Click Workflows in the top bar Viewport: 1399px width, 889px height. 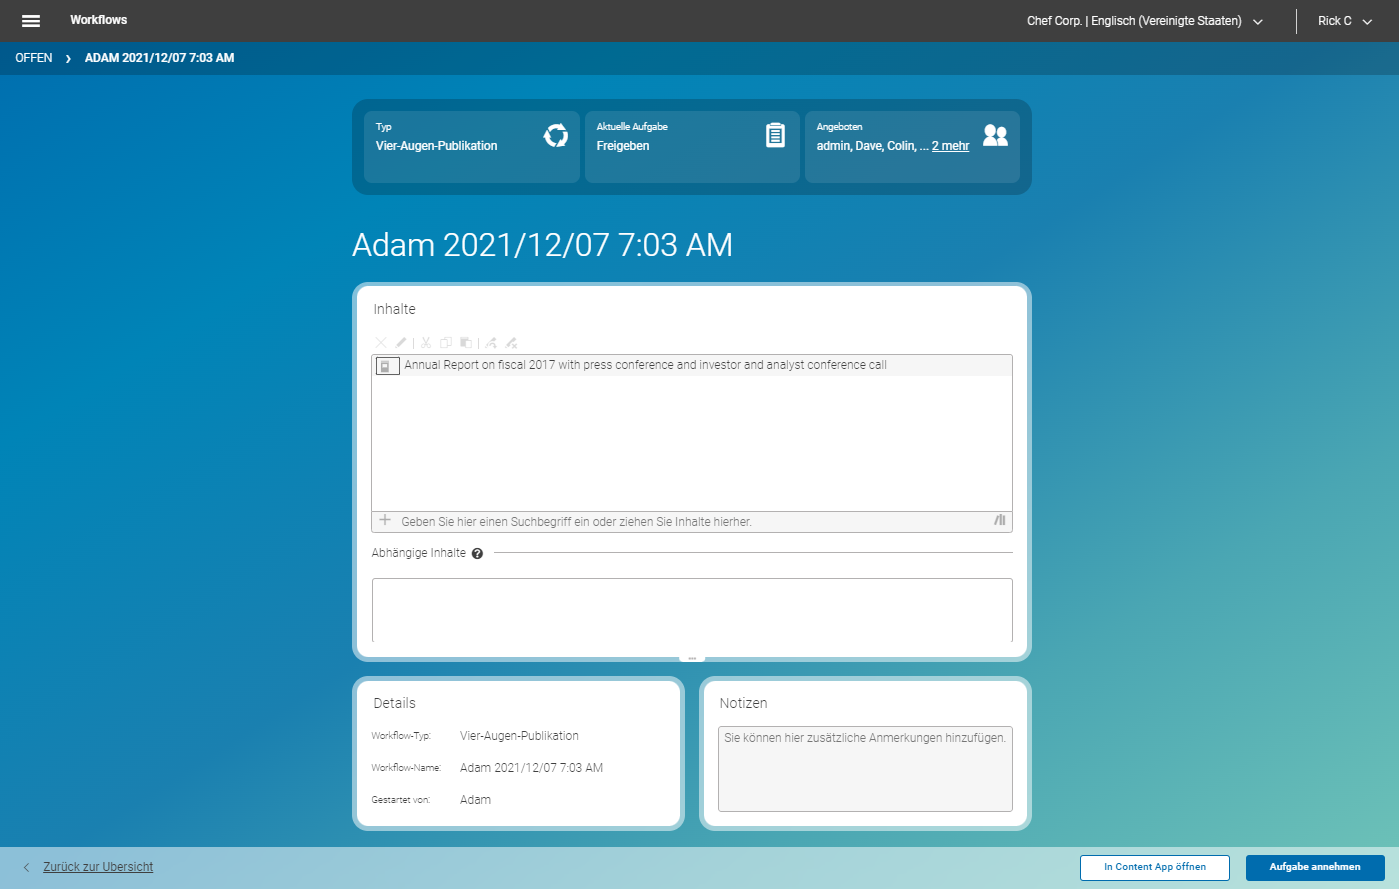coord(98,20)
